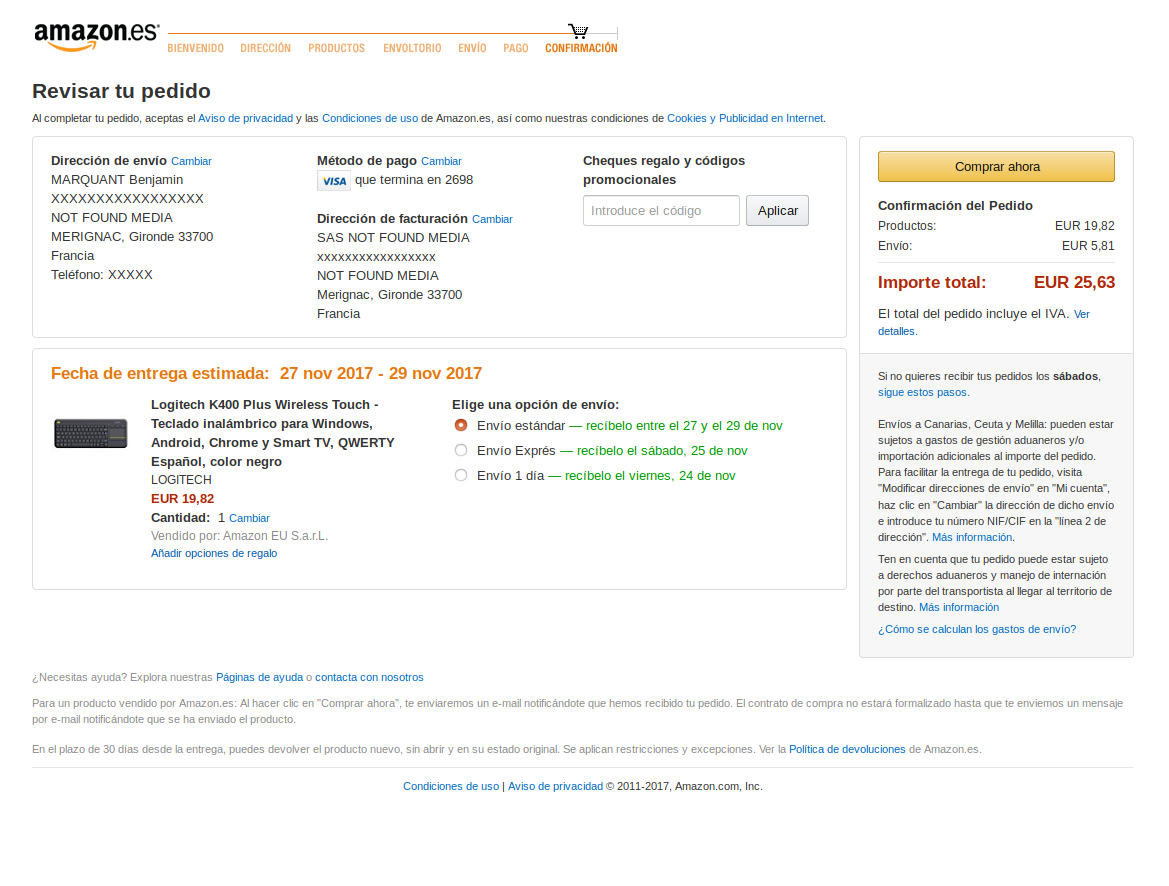Open the Política de devoluciones link
The height and width of the screenshot is (886, 1169).
847,750
